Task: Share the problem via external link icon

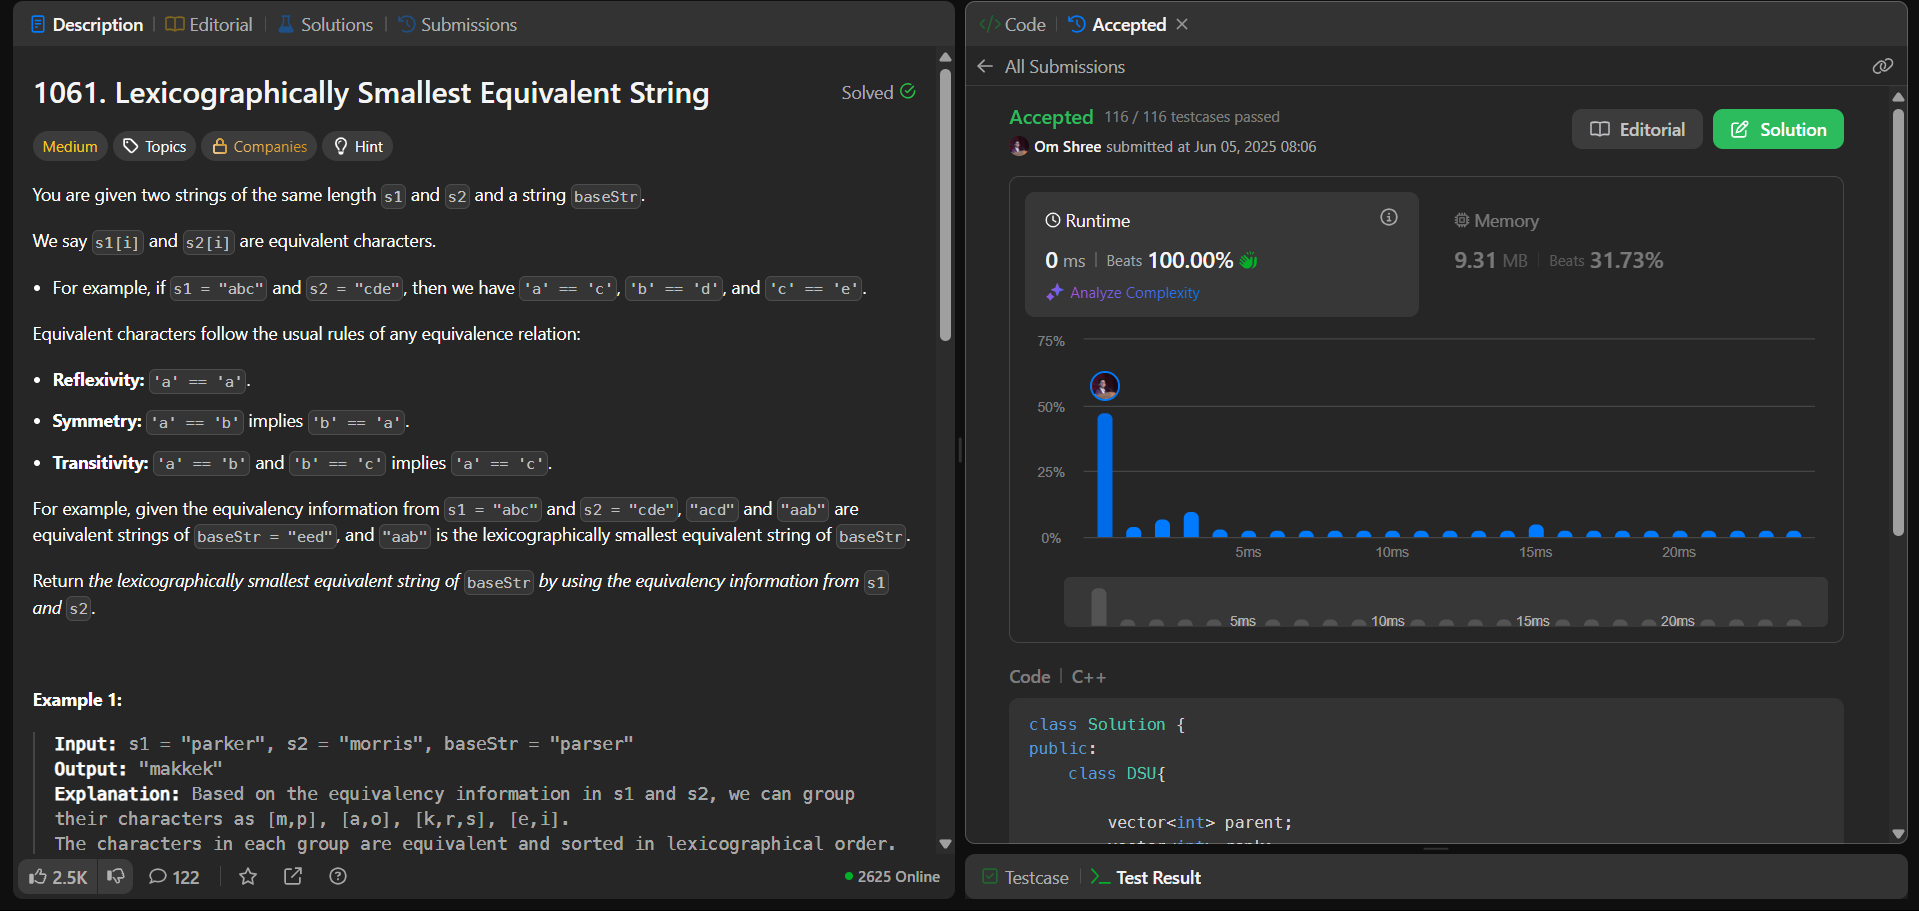Action: 293,877
